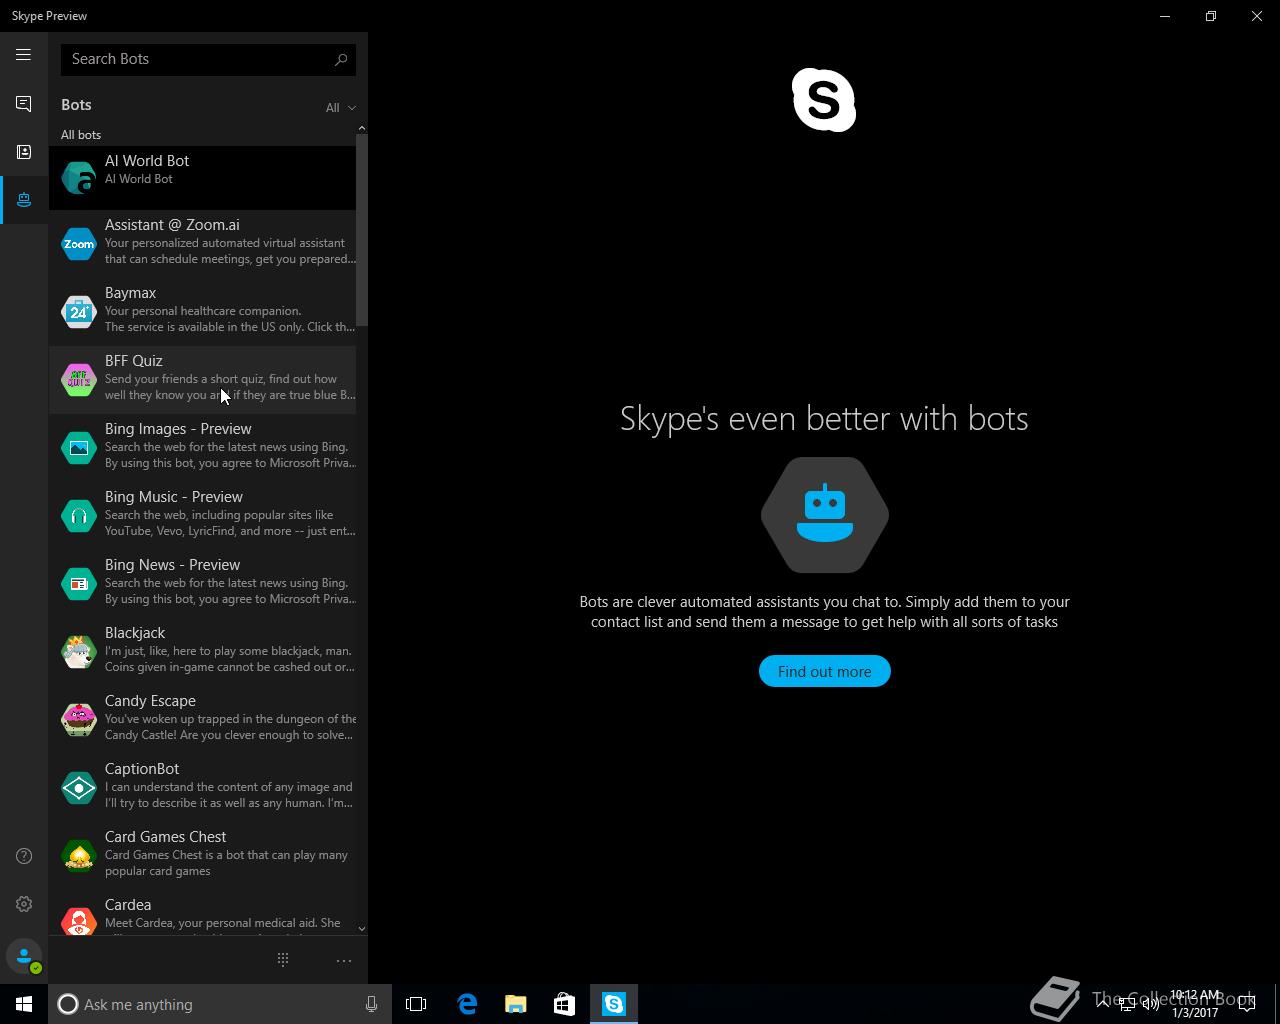
Task: Open Skype settings gear icon
Action: [x=24, y=904]
